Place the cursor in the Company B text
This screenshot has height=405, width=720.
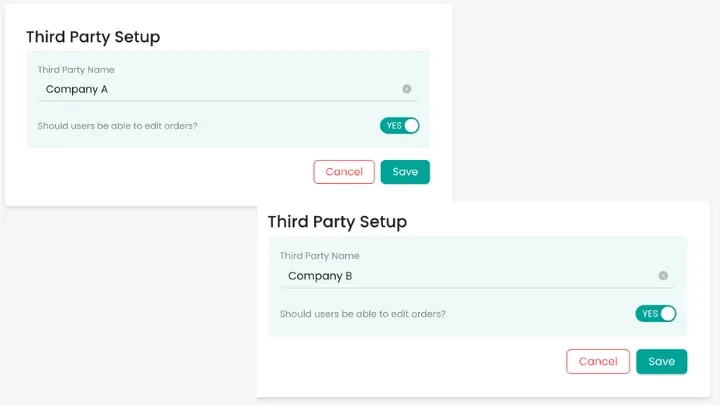point(320,276)
